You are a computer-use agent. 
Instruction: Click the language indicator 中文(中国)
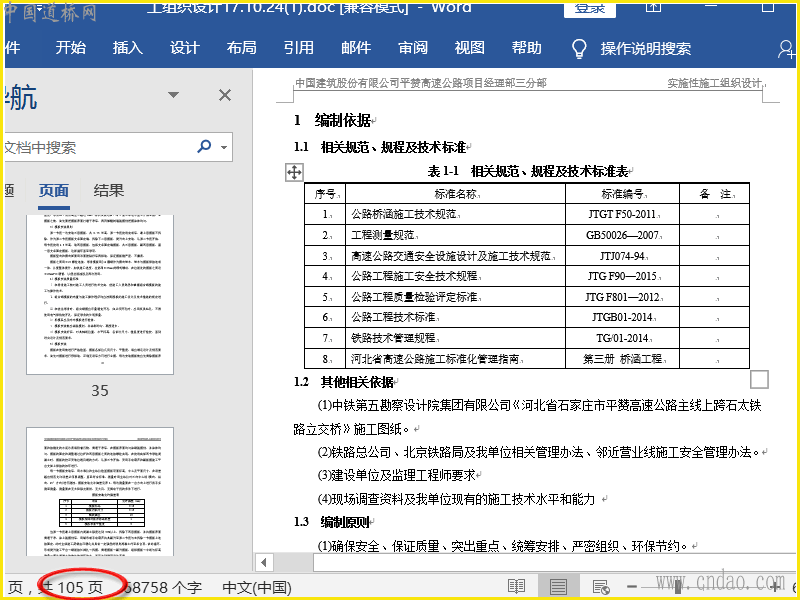(x=257, y=588)
